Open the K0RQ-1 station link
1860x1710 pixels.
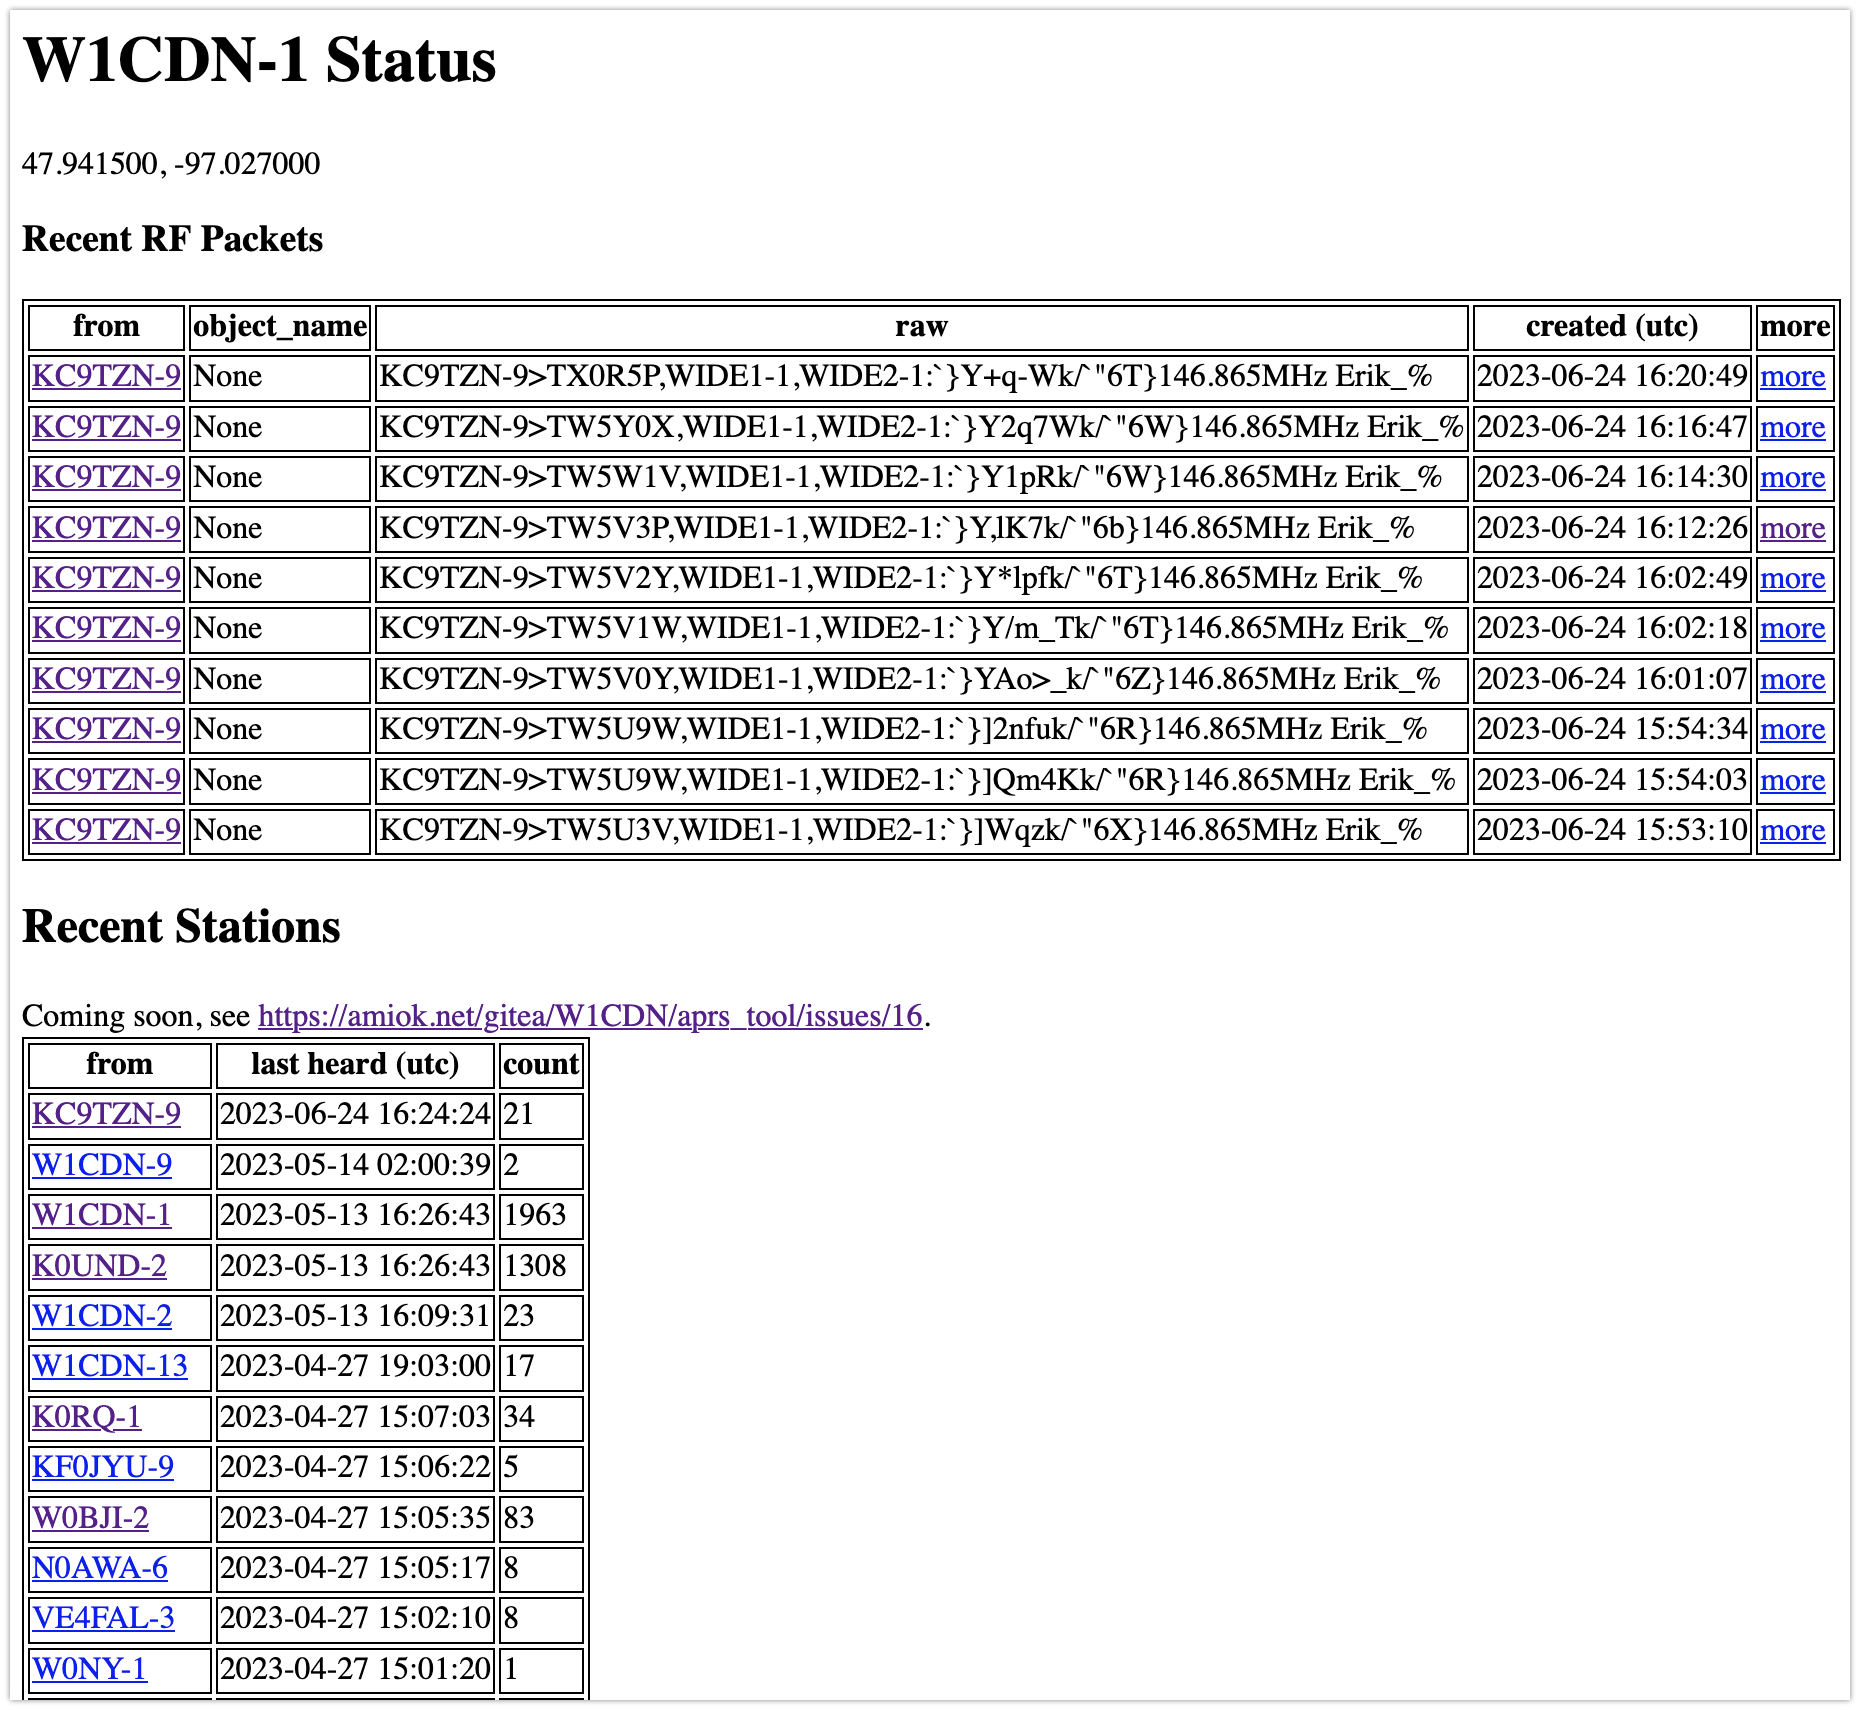click(x=87, y=1417)
